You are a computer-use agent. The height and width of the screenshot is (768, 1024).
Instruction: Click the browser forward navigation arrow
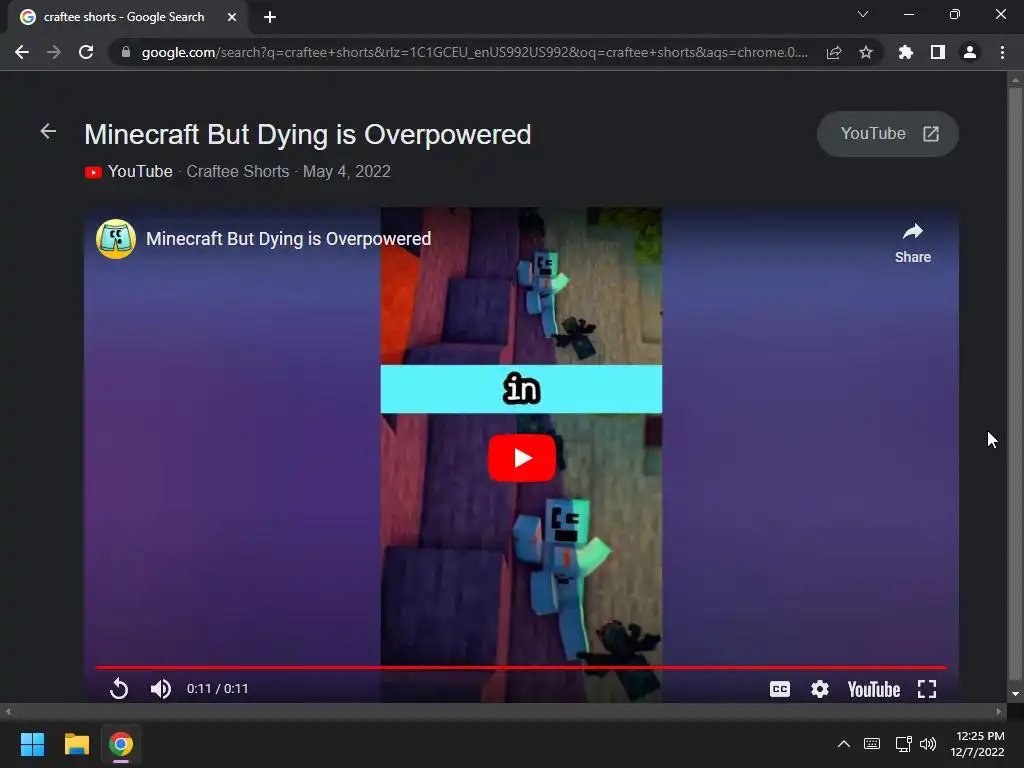point(54,52)
